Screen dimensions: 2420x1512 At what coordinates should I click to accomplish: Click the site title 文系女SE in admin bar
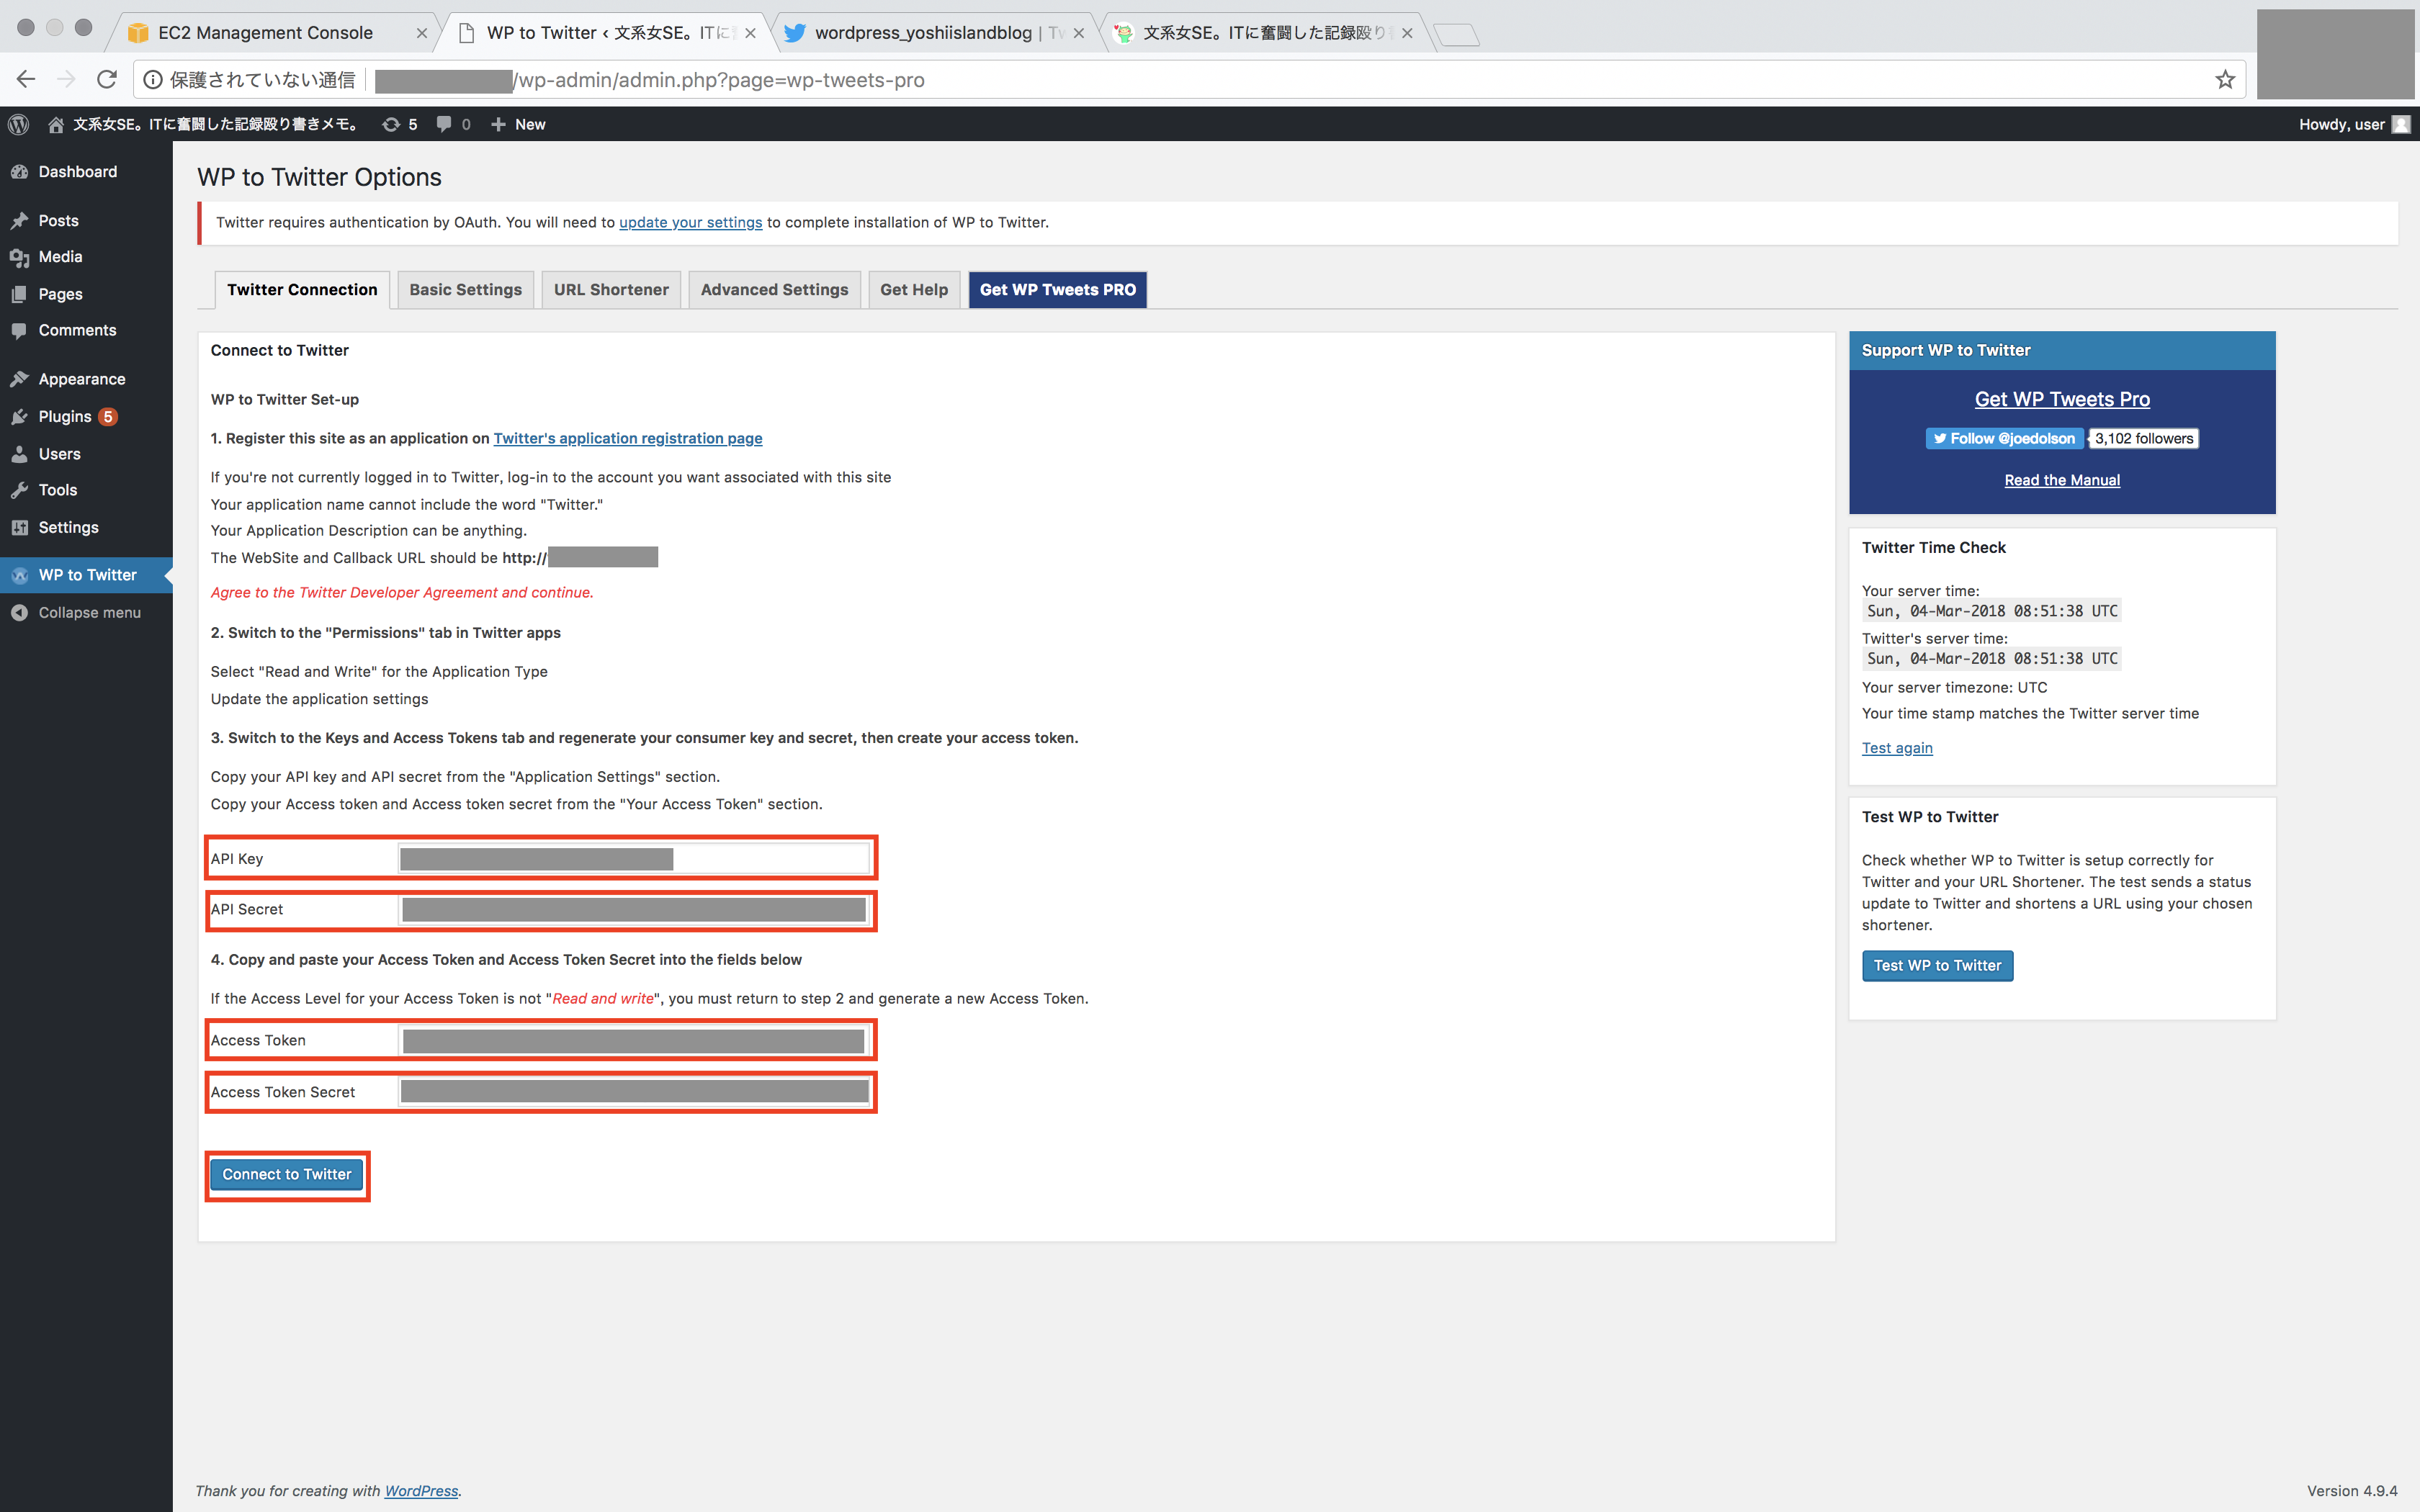coord(216,124)
